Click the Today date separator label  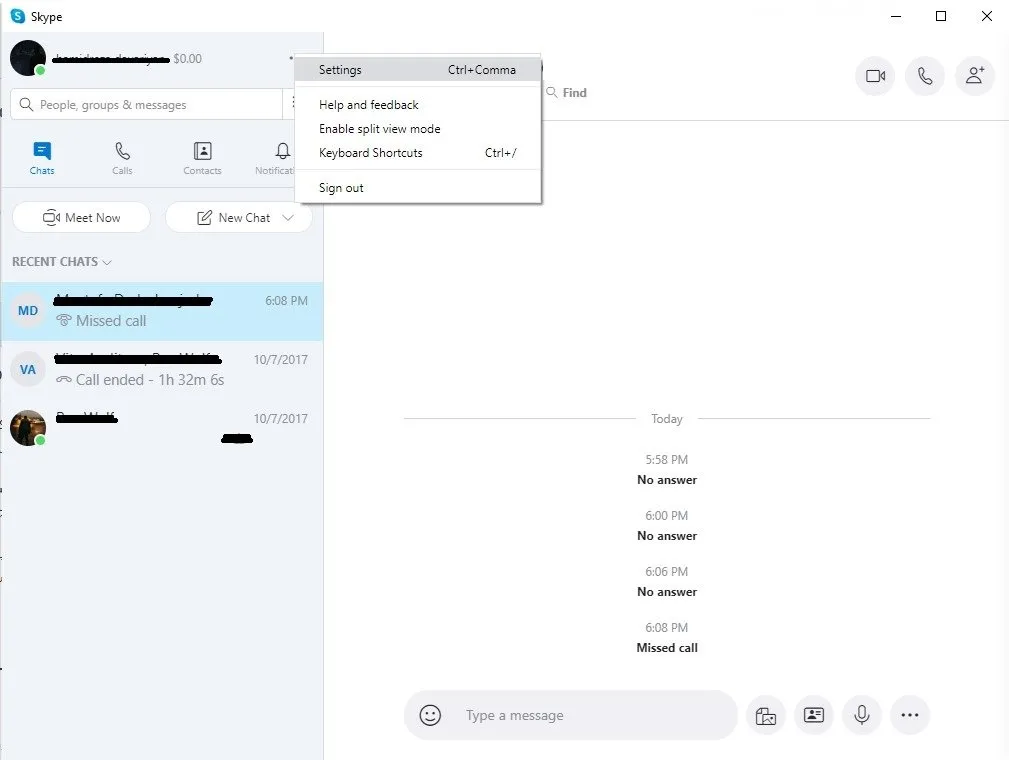pos(667,419)
